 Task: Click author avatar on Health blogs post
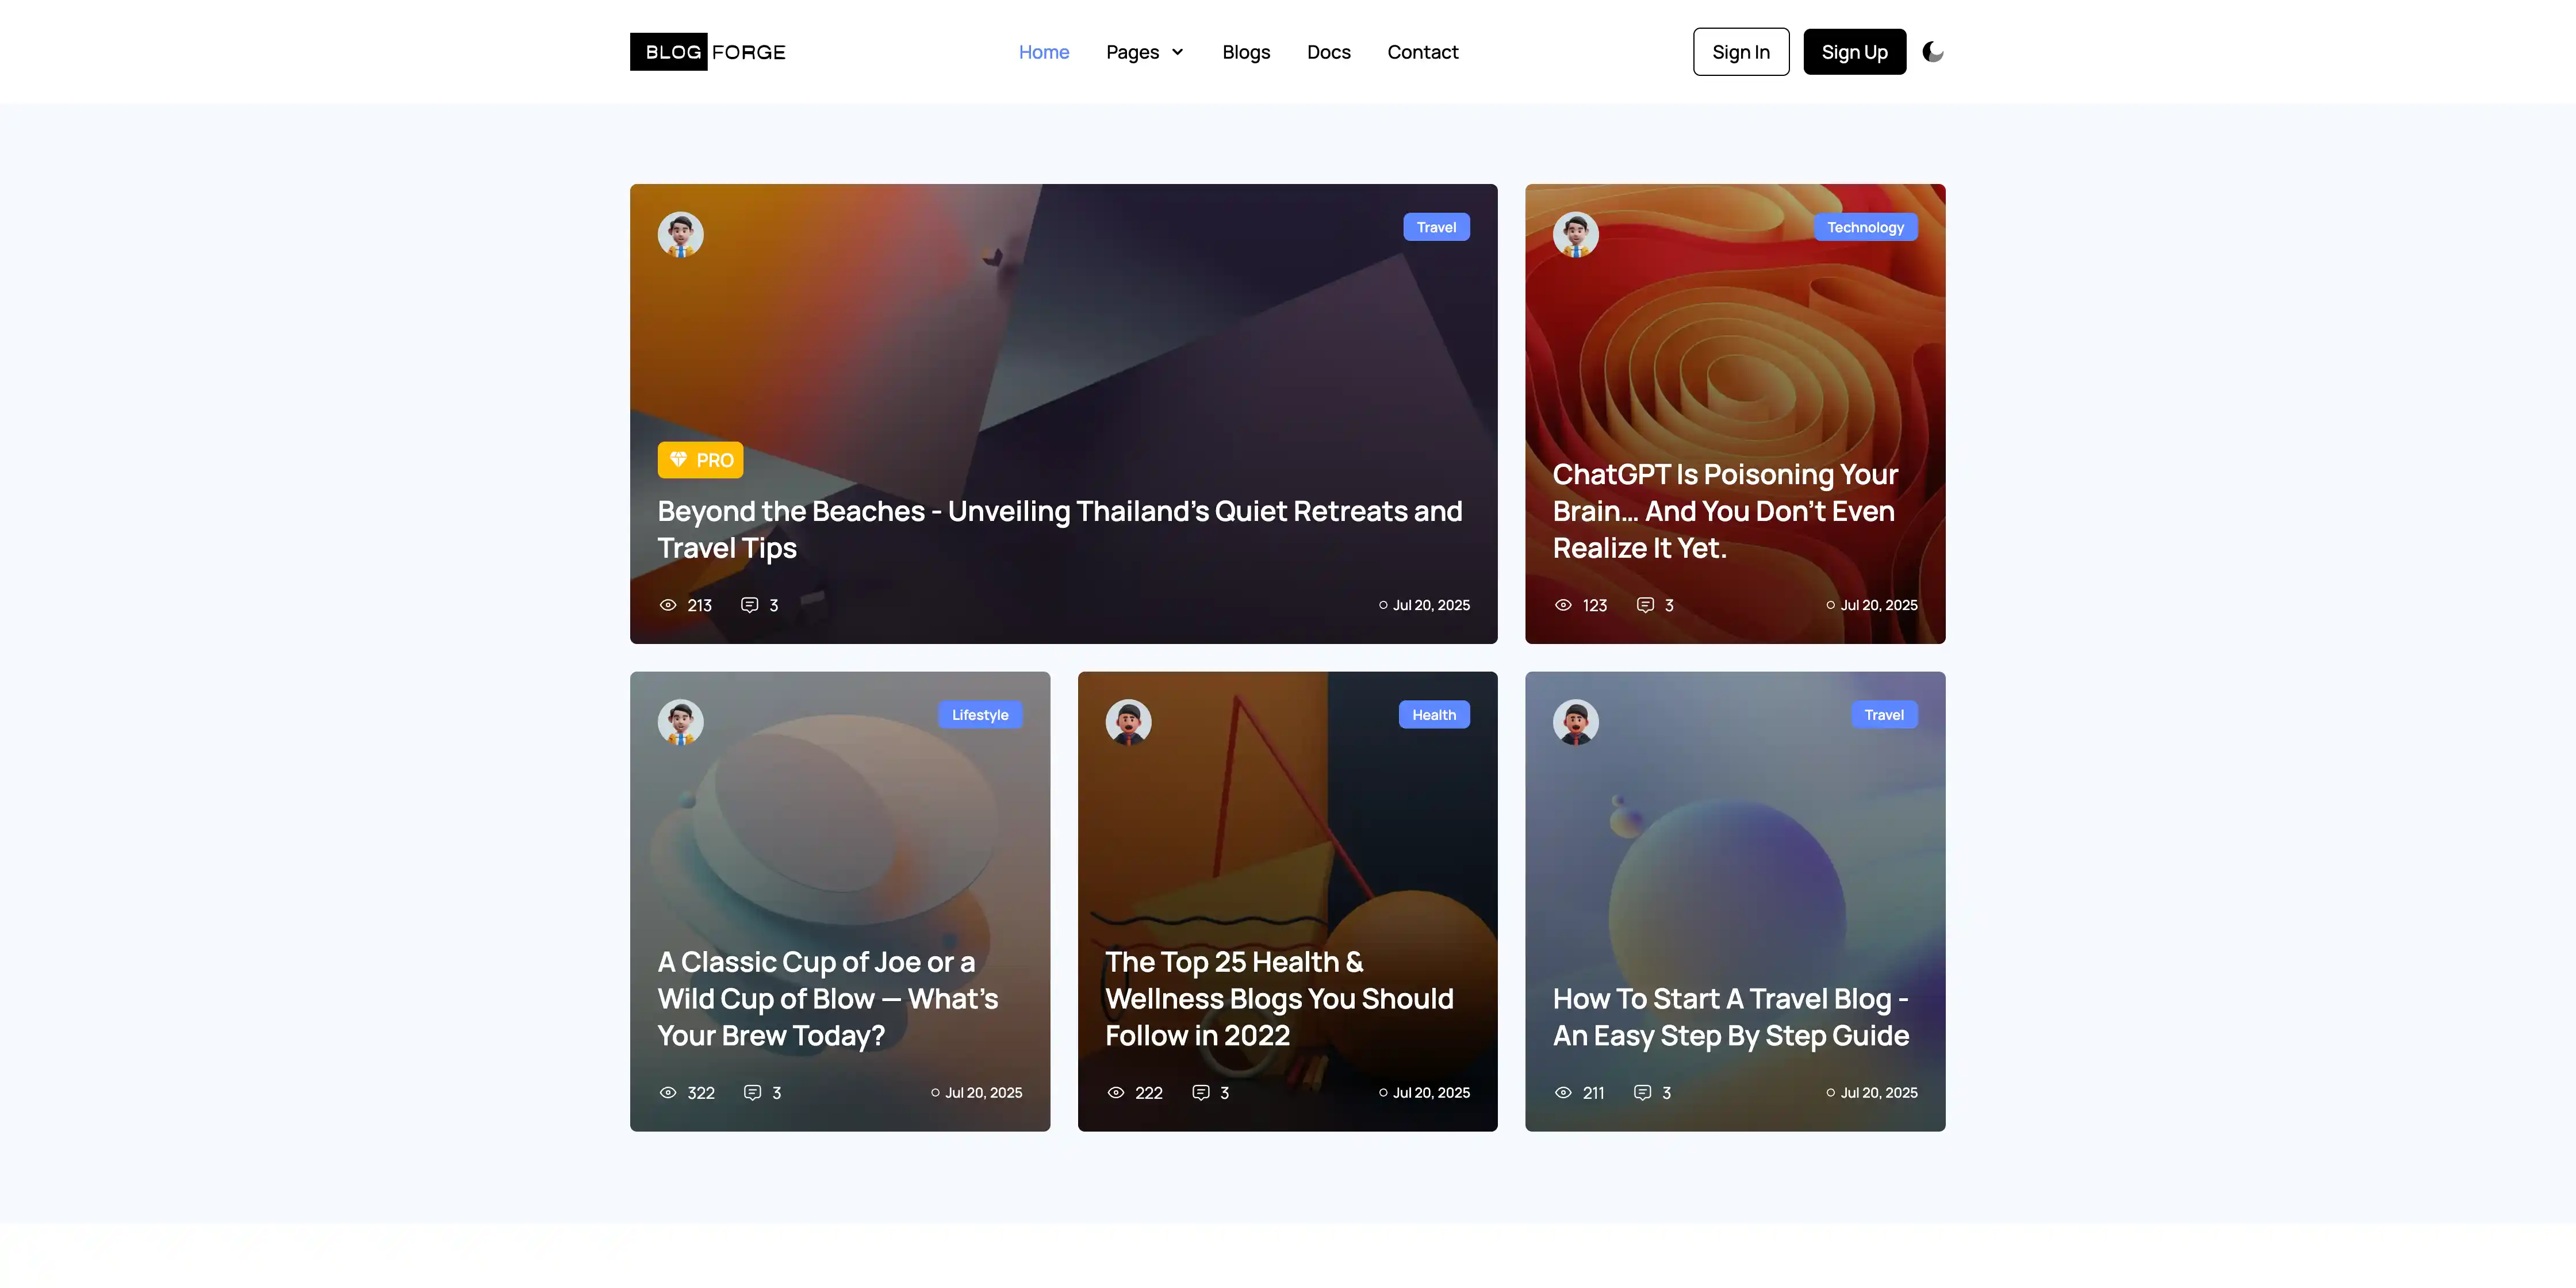(1128, 722)
